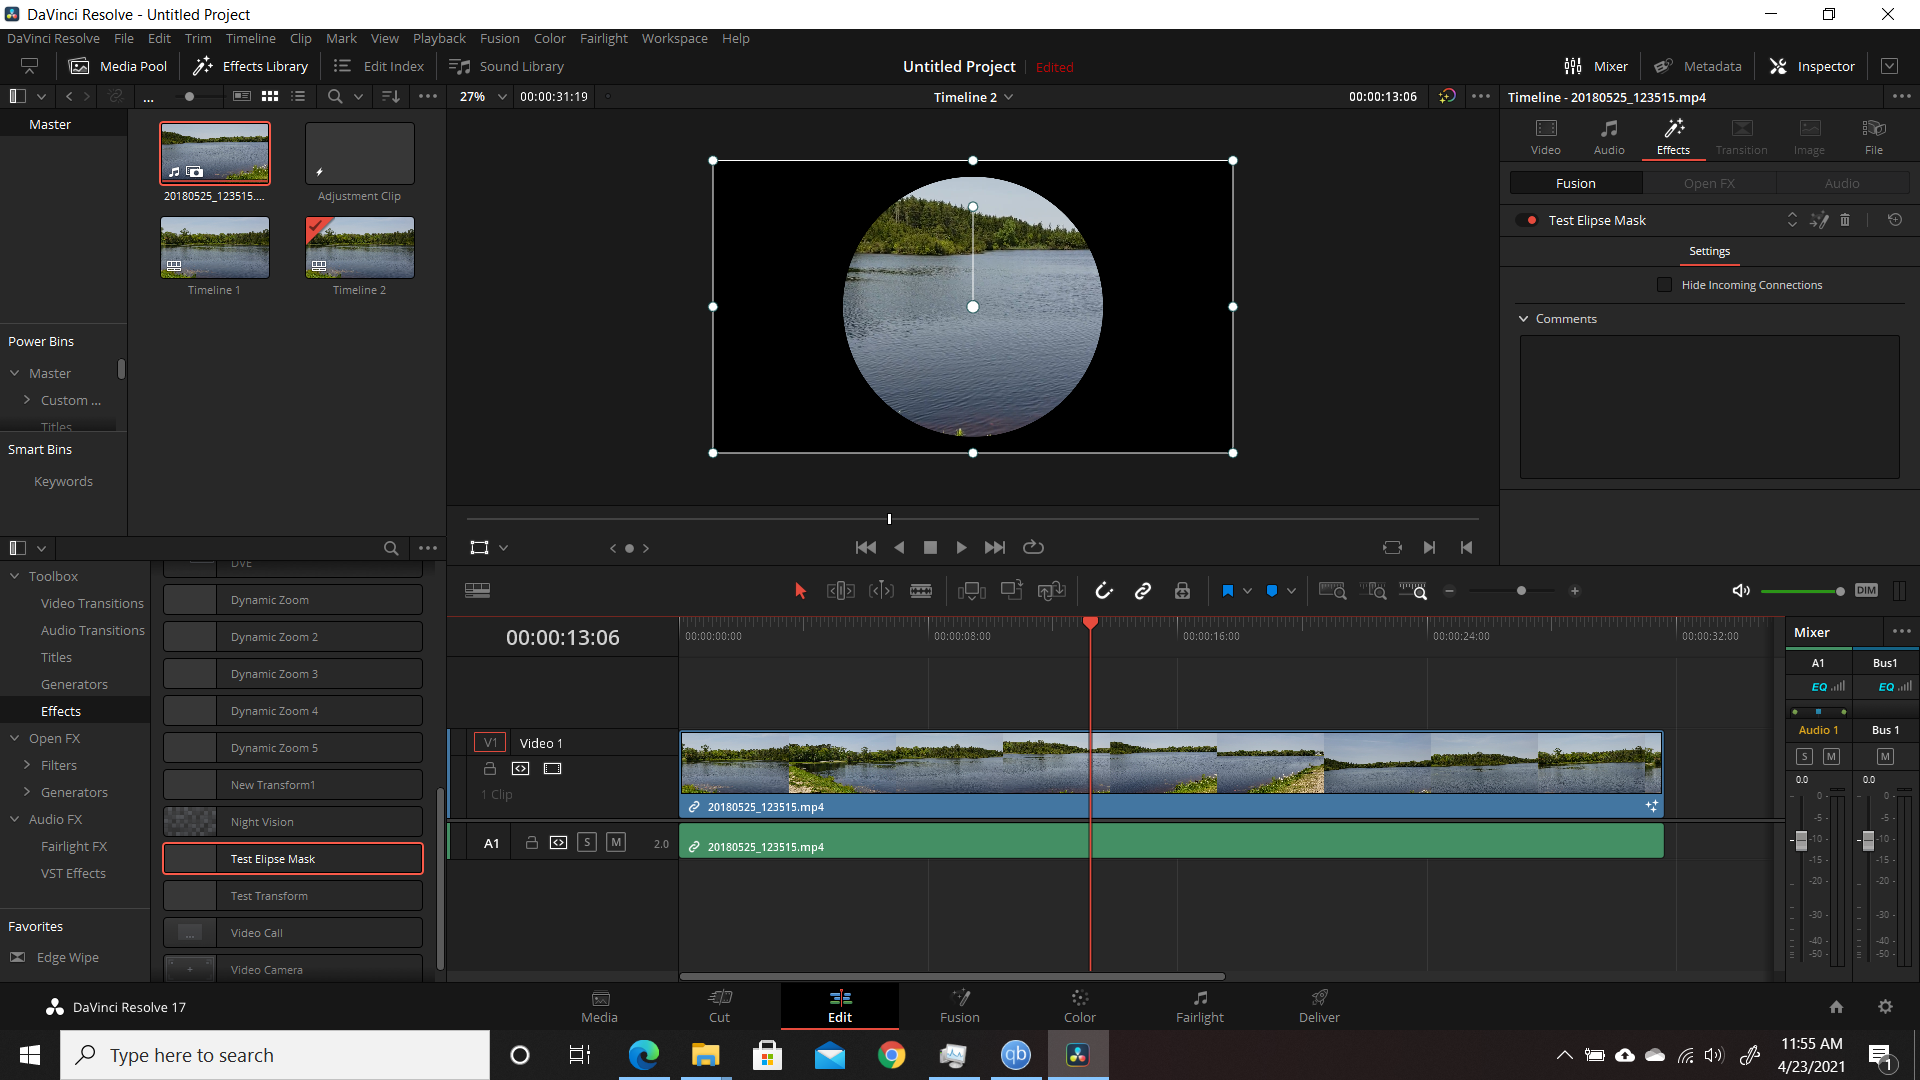Click the Play button
This screenshot has height=1080, width=1920.
coord(961,548)
